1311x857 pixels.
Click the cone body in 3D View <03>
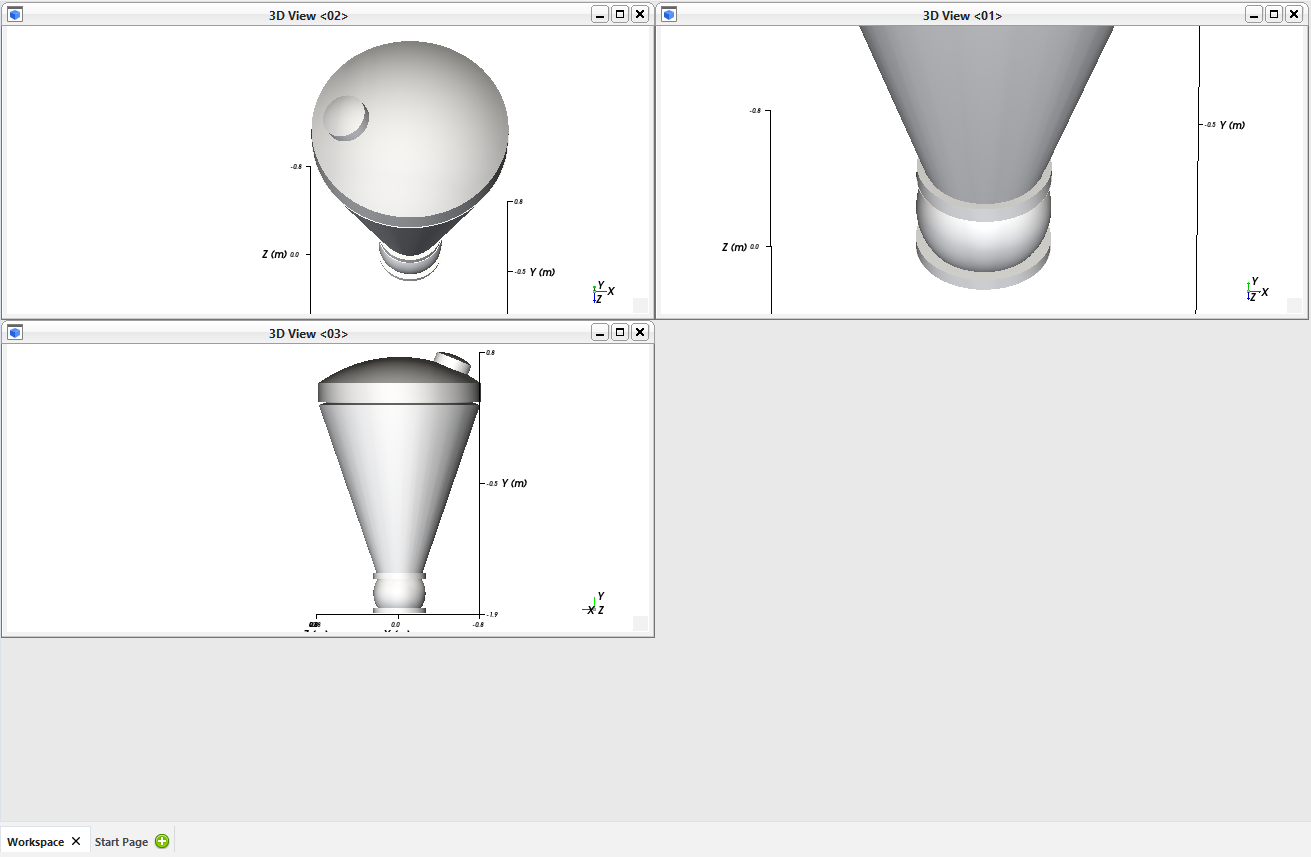point(399,480)
